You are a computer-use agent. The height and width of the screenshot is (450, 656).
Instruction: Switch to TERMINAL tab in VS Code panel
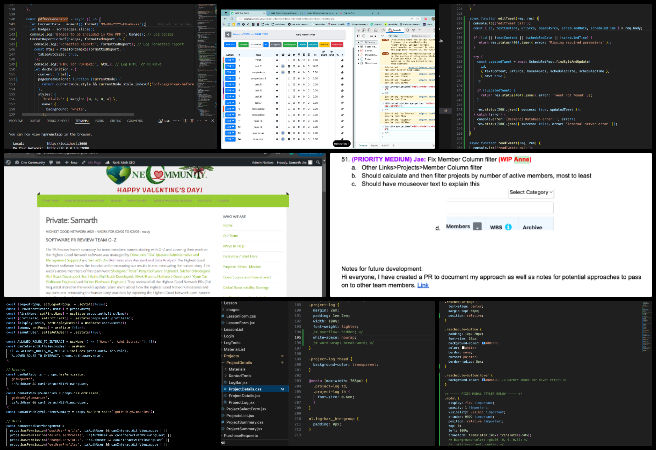(x=82, y=121)
